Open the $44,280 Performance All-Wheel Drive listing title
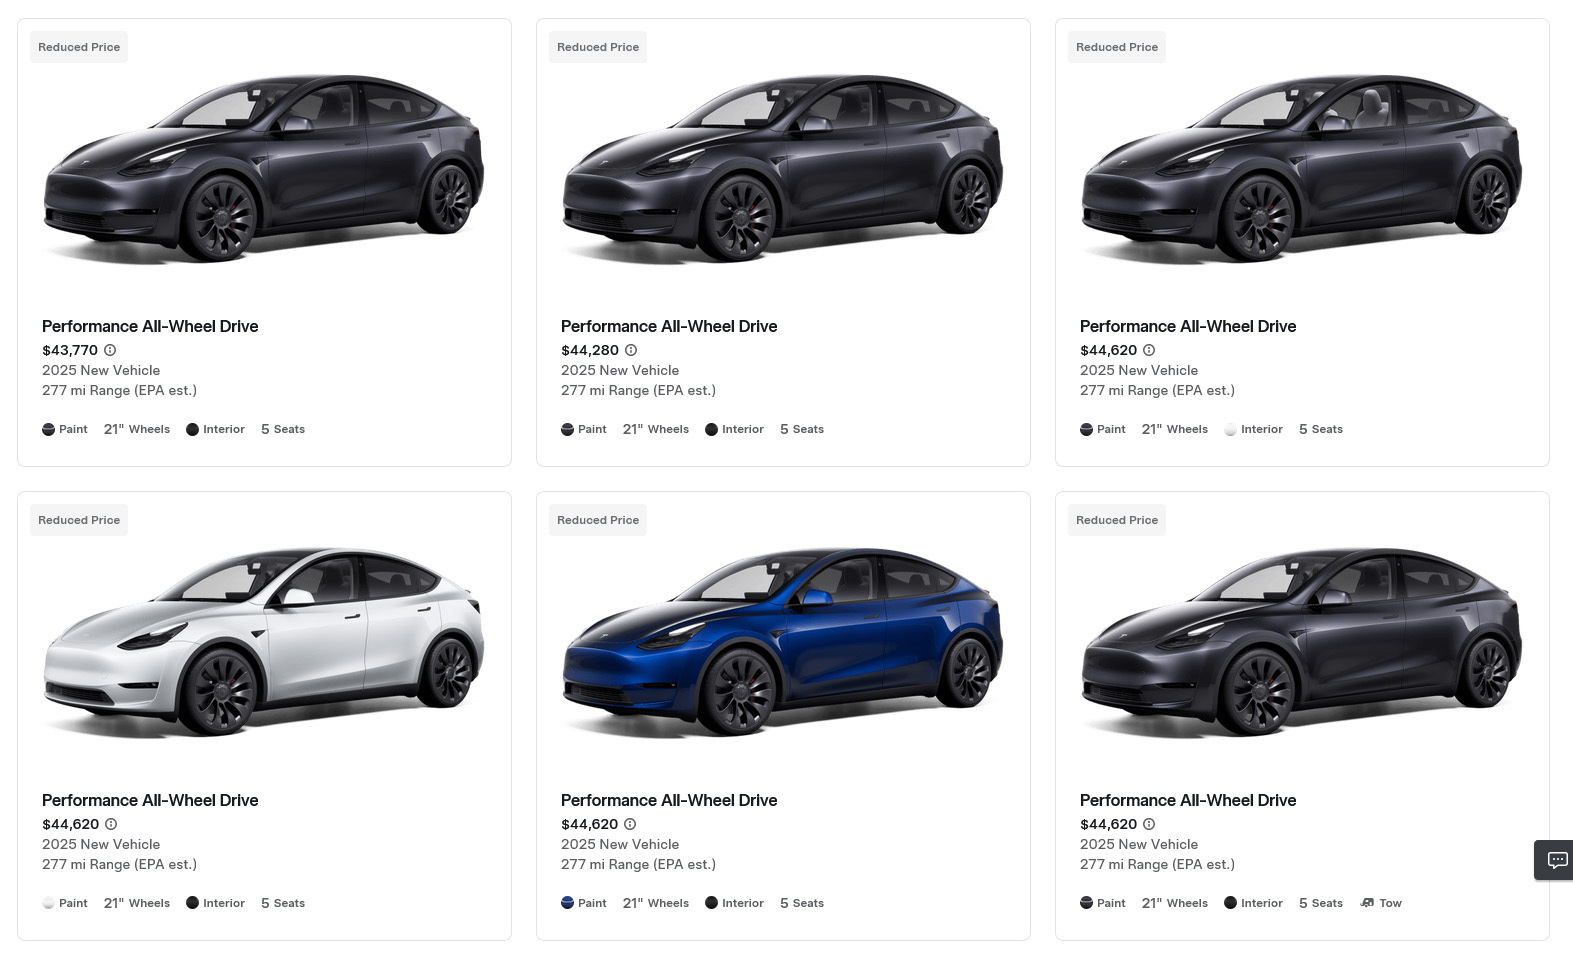This screenshot has height=958, width=1573. [x=669, y=326]
